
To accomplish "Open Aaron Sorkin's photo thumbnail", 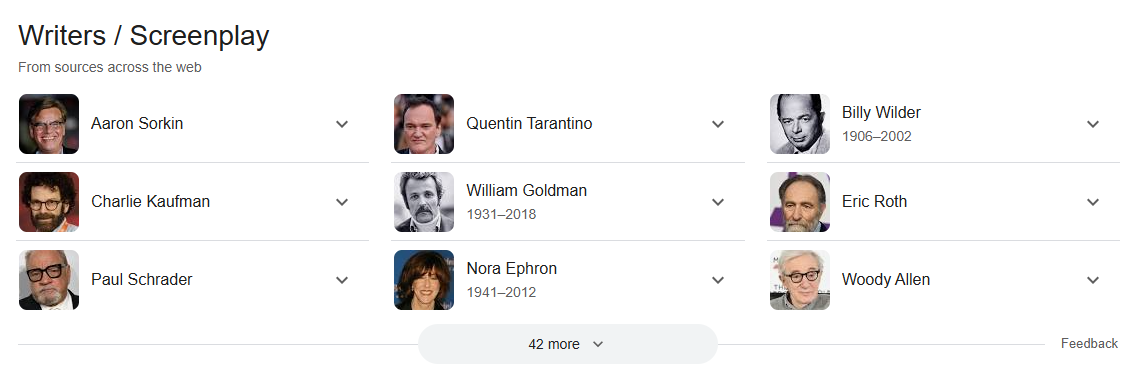I will pos(49,124).
